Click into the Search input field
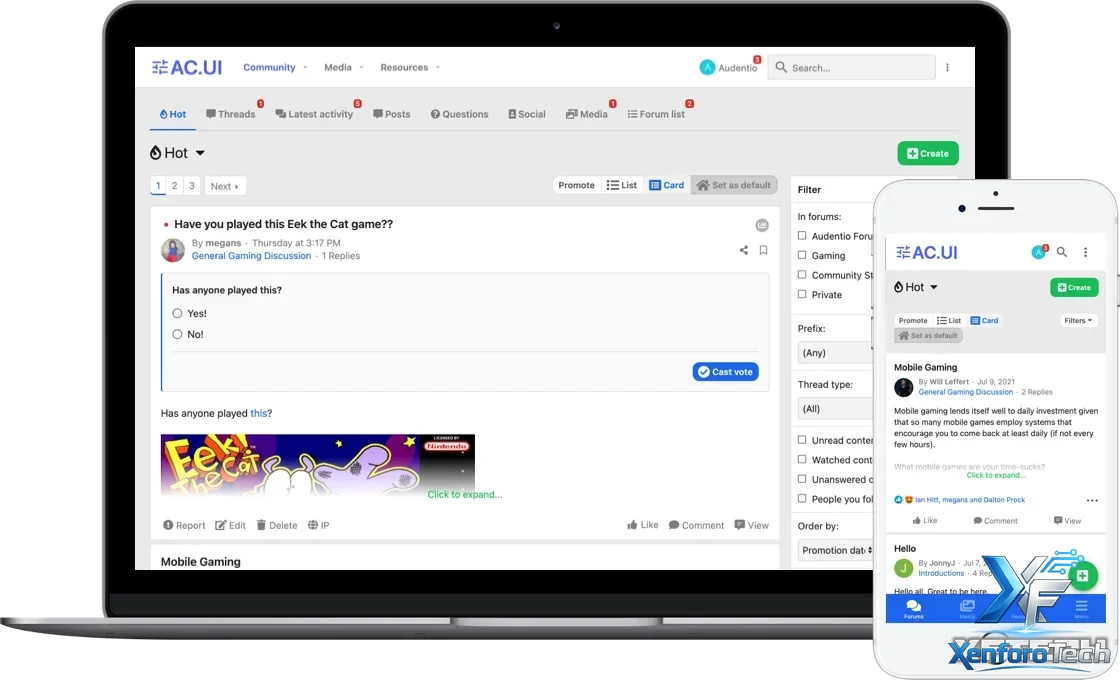Image resolution: width=1120 pixels, height=680 pixels. [x=858, y=68]
